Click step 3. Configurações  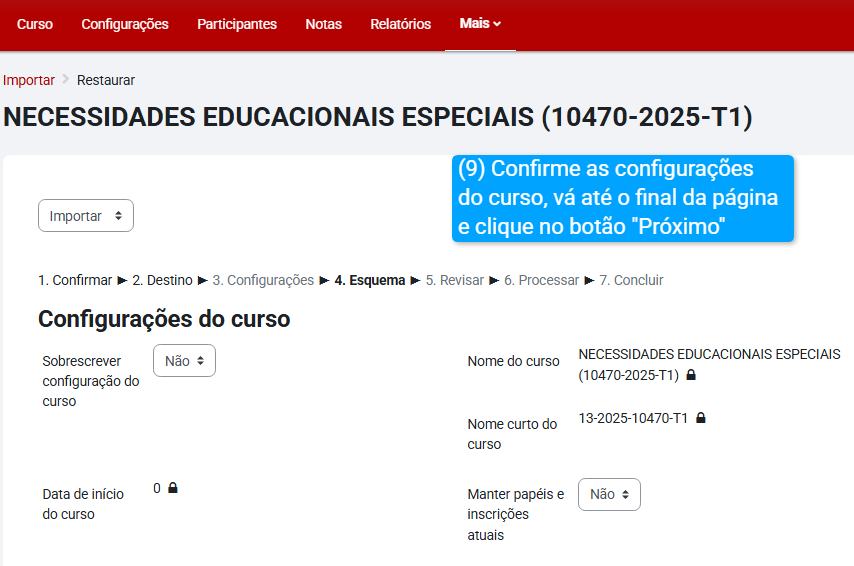[x=263, y=280]
